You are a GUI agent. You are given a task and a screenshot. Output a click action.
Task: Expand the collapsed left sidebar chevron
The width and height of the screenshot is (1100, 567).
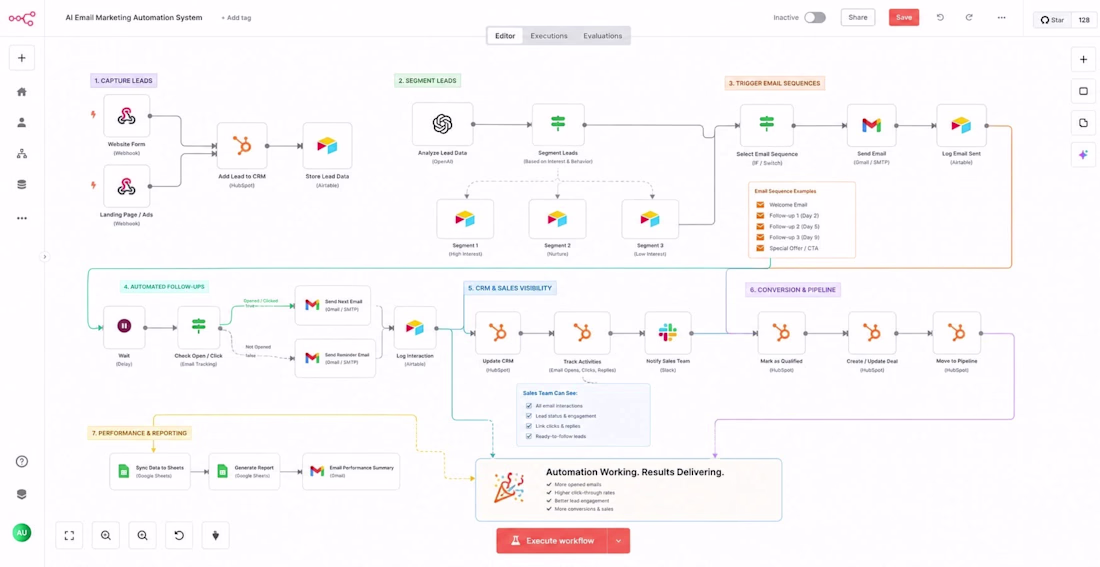pos(44,257)
